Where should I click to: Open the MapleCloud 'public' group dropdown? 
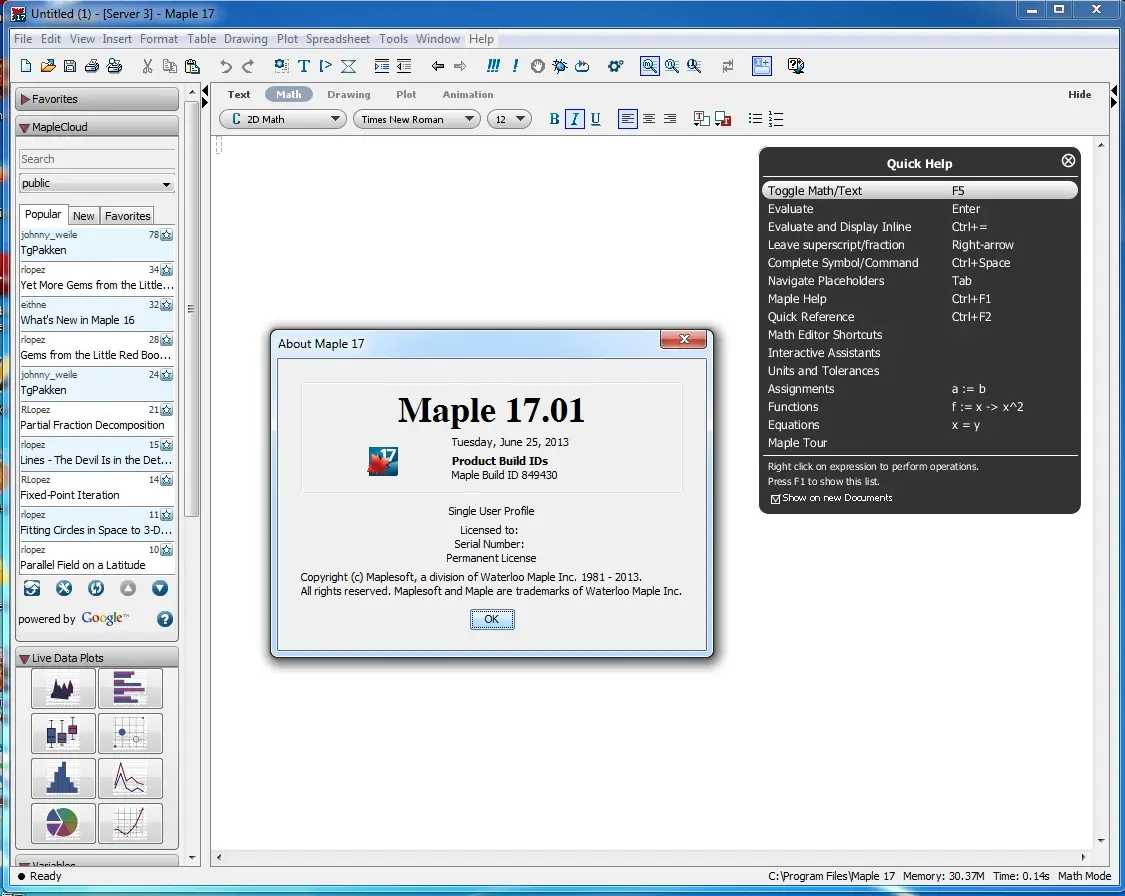[x=96, y=184]
